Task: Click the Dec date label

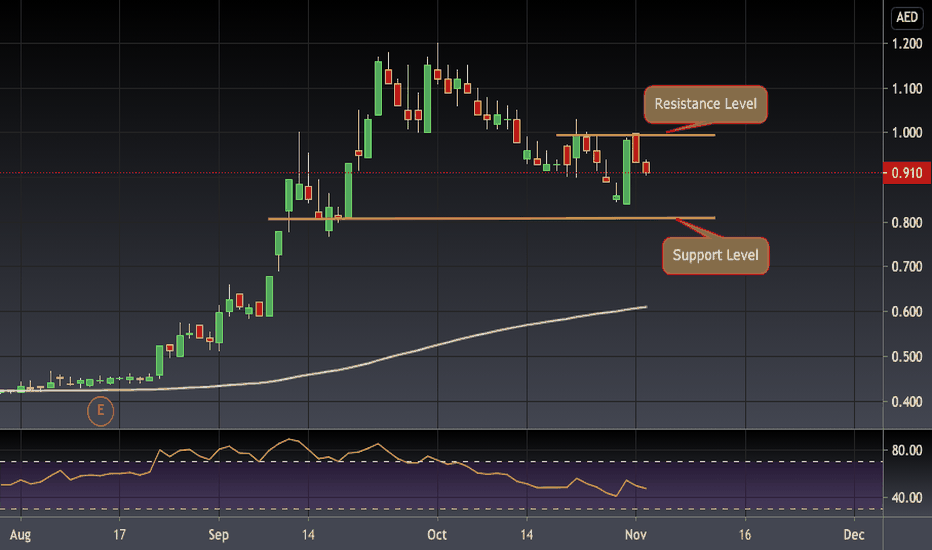Action: tap(854, 535)
